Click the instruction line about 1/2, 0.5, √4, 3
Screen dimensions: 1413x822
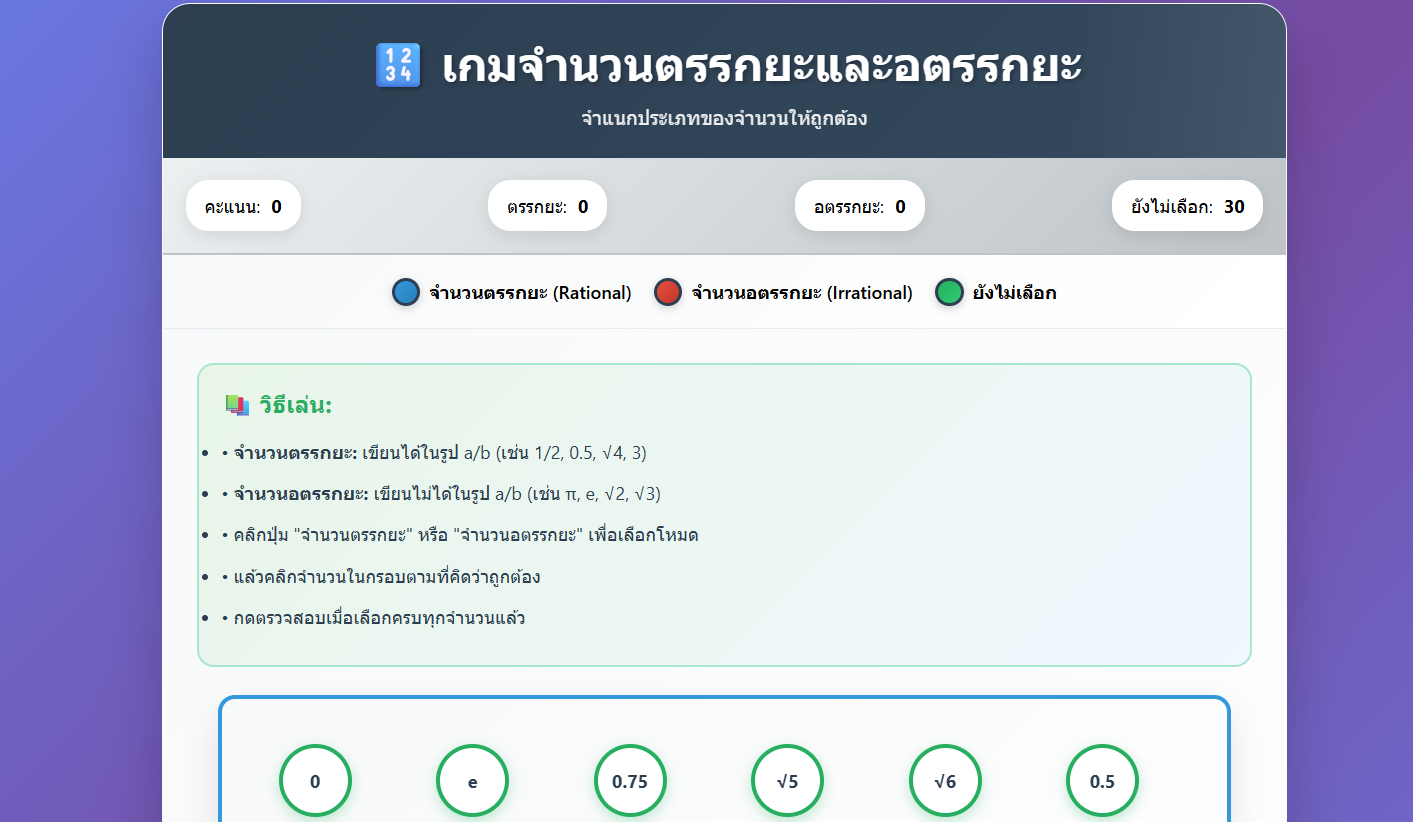[434, 453]
